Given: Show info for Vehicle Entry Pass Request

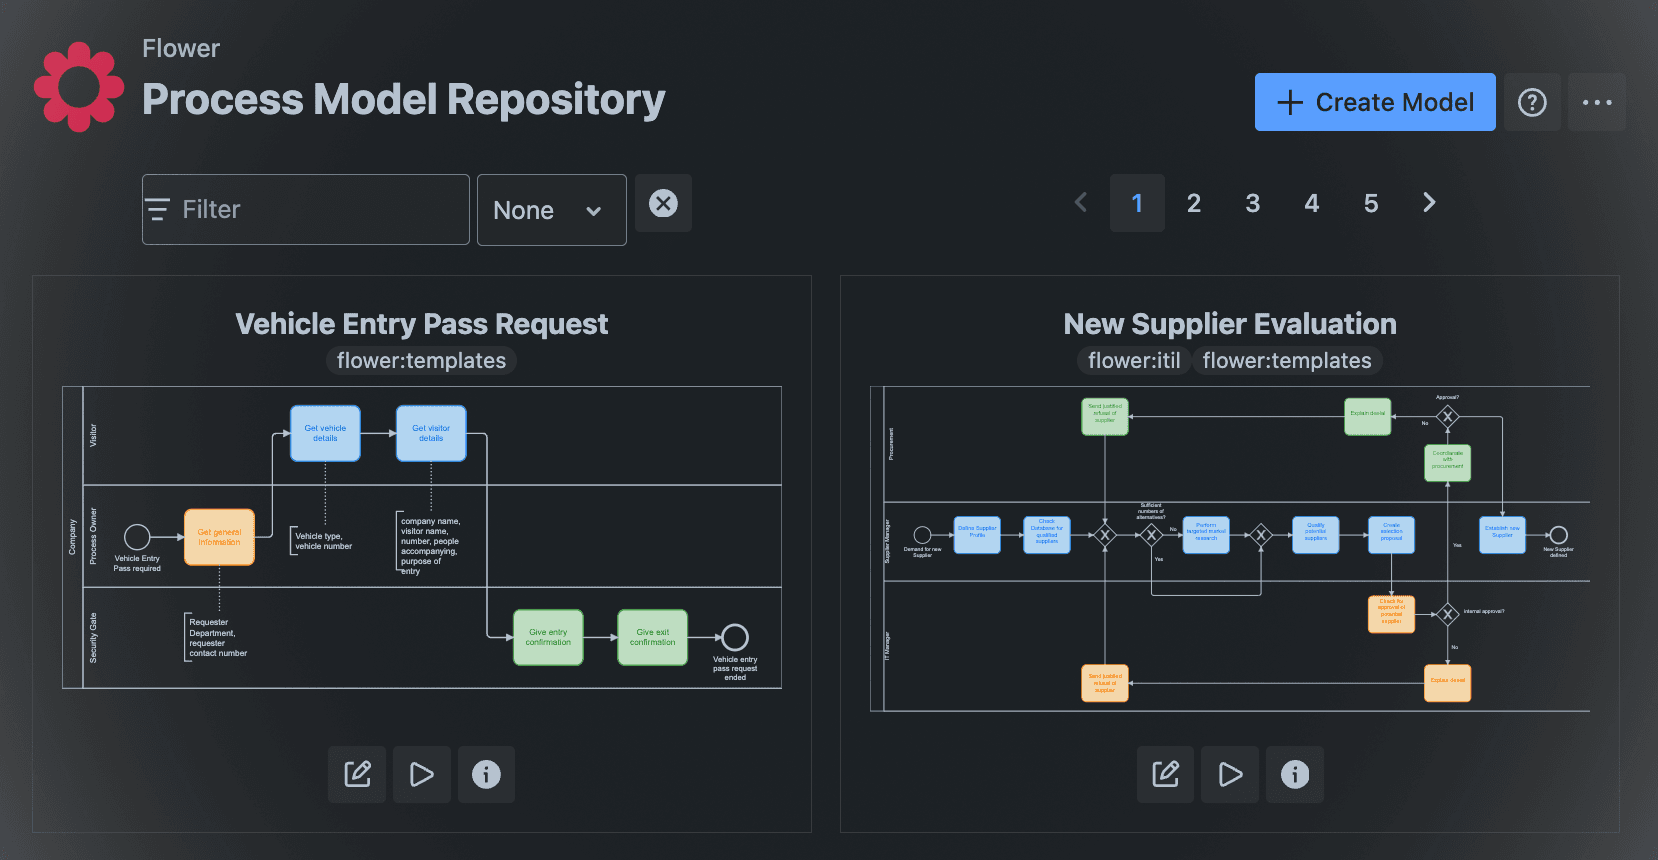Looking at the screenshot, I should (486, 774).
